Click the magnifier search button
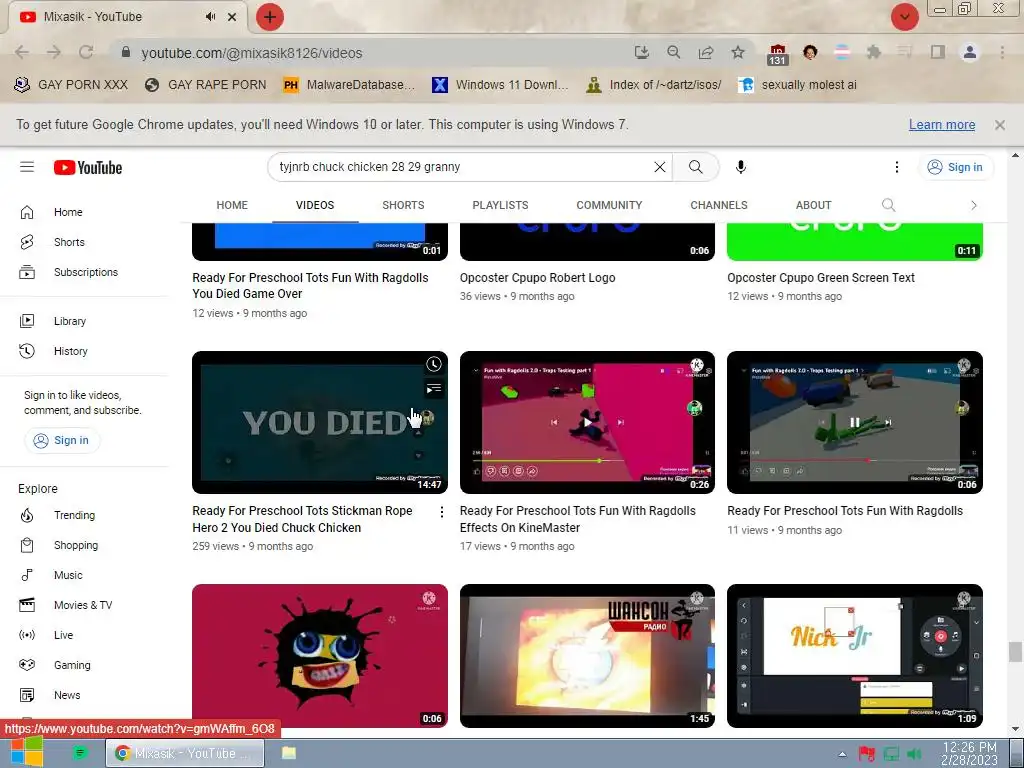This screenshot has width=1024, height=768. coord(696,167)
